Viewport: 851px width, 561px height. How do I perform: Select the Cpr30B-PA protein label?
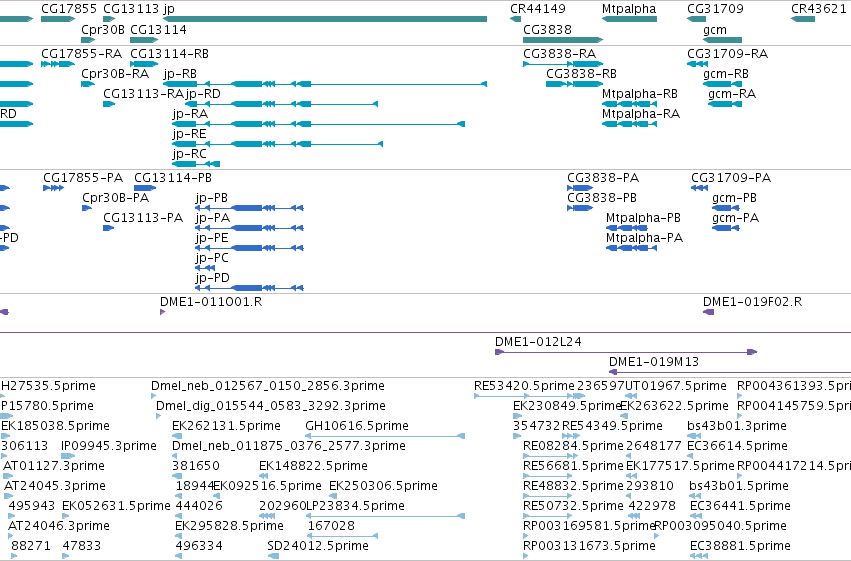115,198
